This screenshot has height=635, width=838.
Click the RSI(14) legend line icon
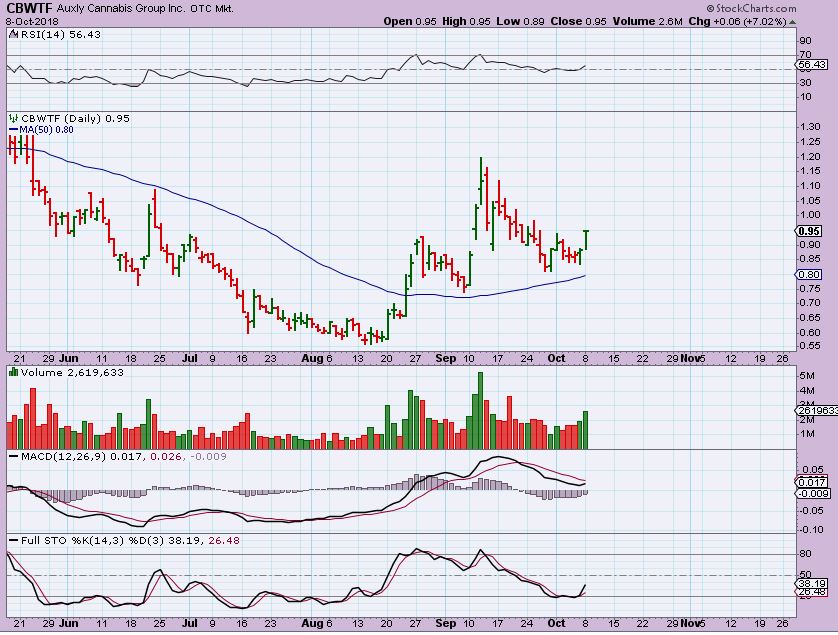[x=13, y=34]
